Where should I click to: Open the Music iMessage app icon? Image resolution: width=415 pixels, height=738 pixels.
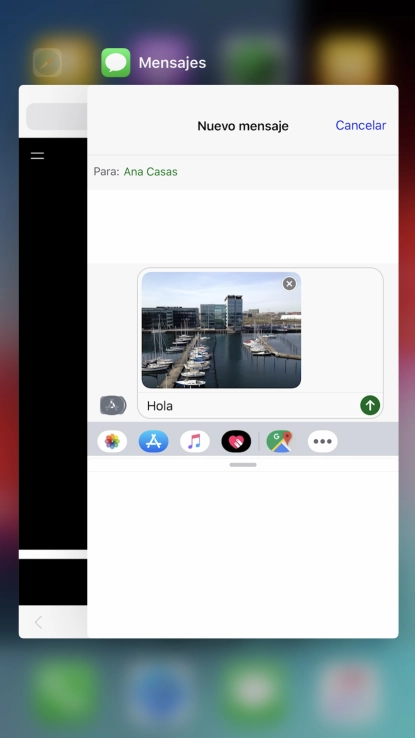195,441
